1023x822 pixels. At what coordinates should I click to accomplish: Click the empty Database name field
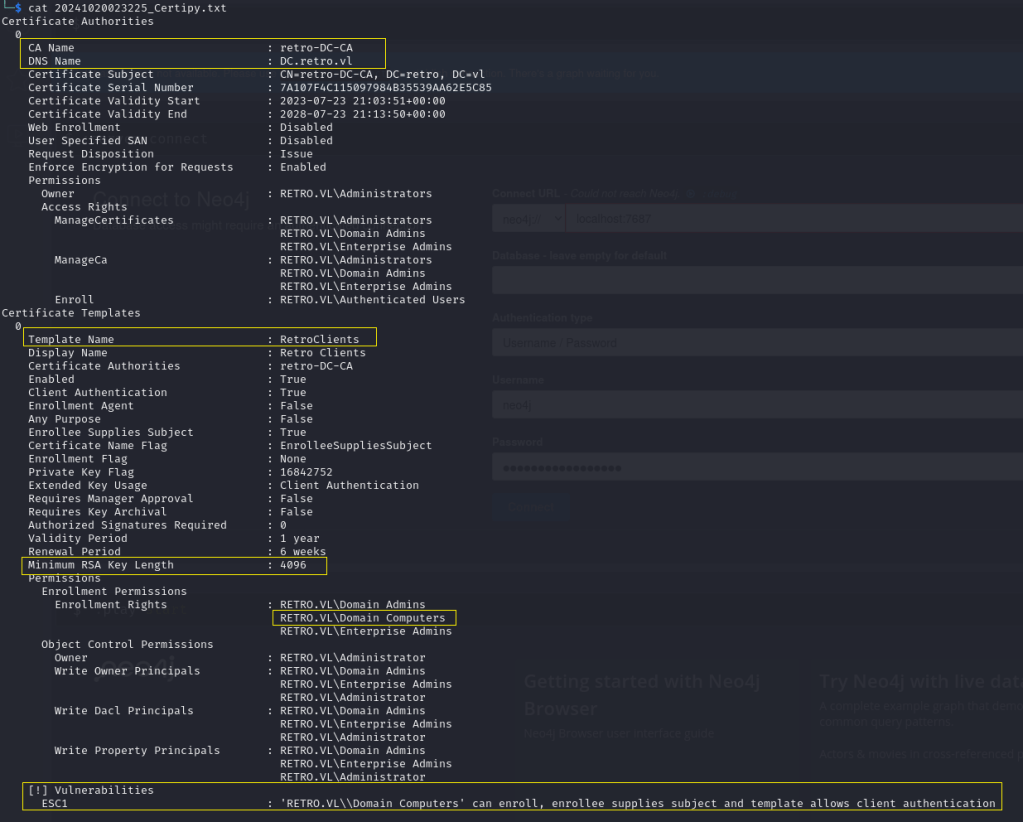coord(757,280)
